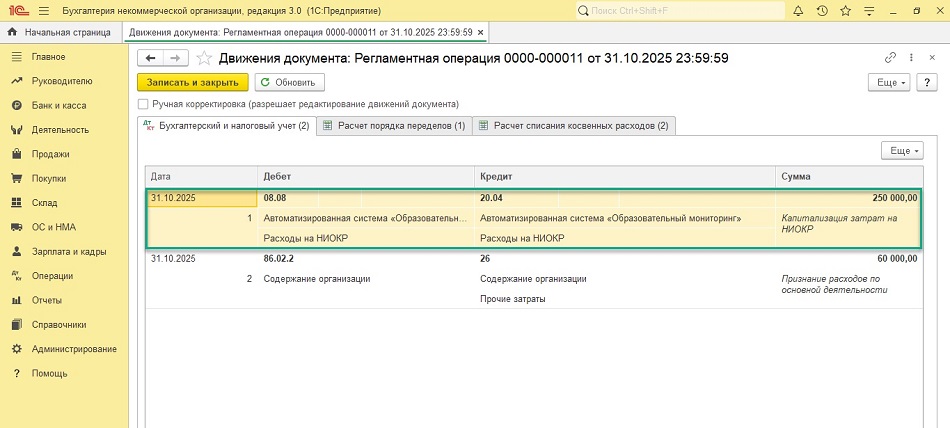Open the service menu with lines icon
This screenshot has height=428, width=950.
(x=870, y=10)
